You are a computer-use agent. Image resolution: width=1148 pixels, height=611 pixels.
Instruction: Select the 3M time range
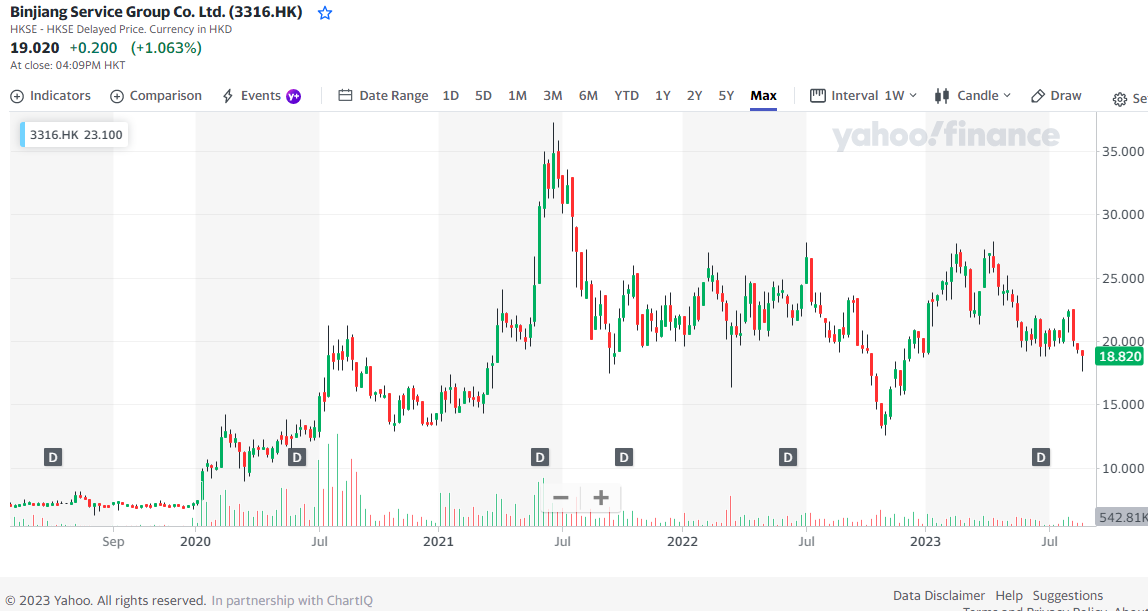click(553, 96)
